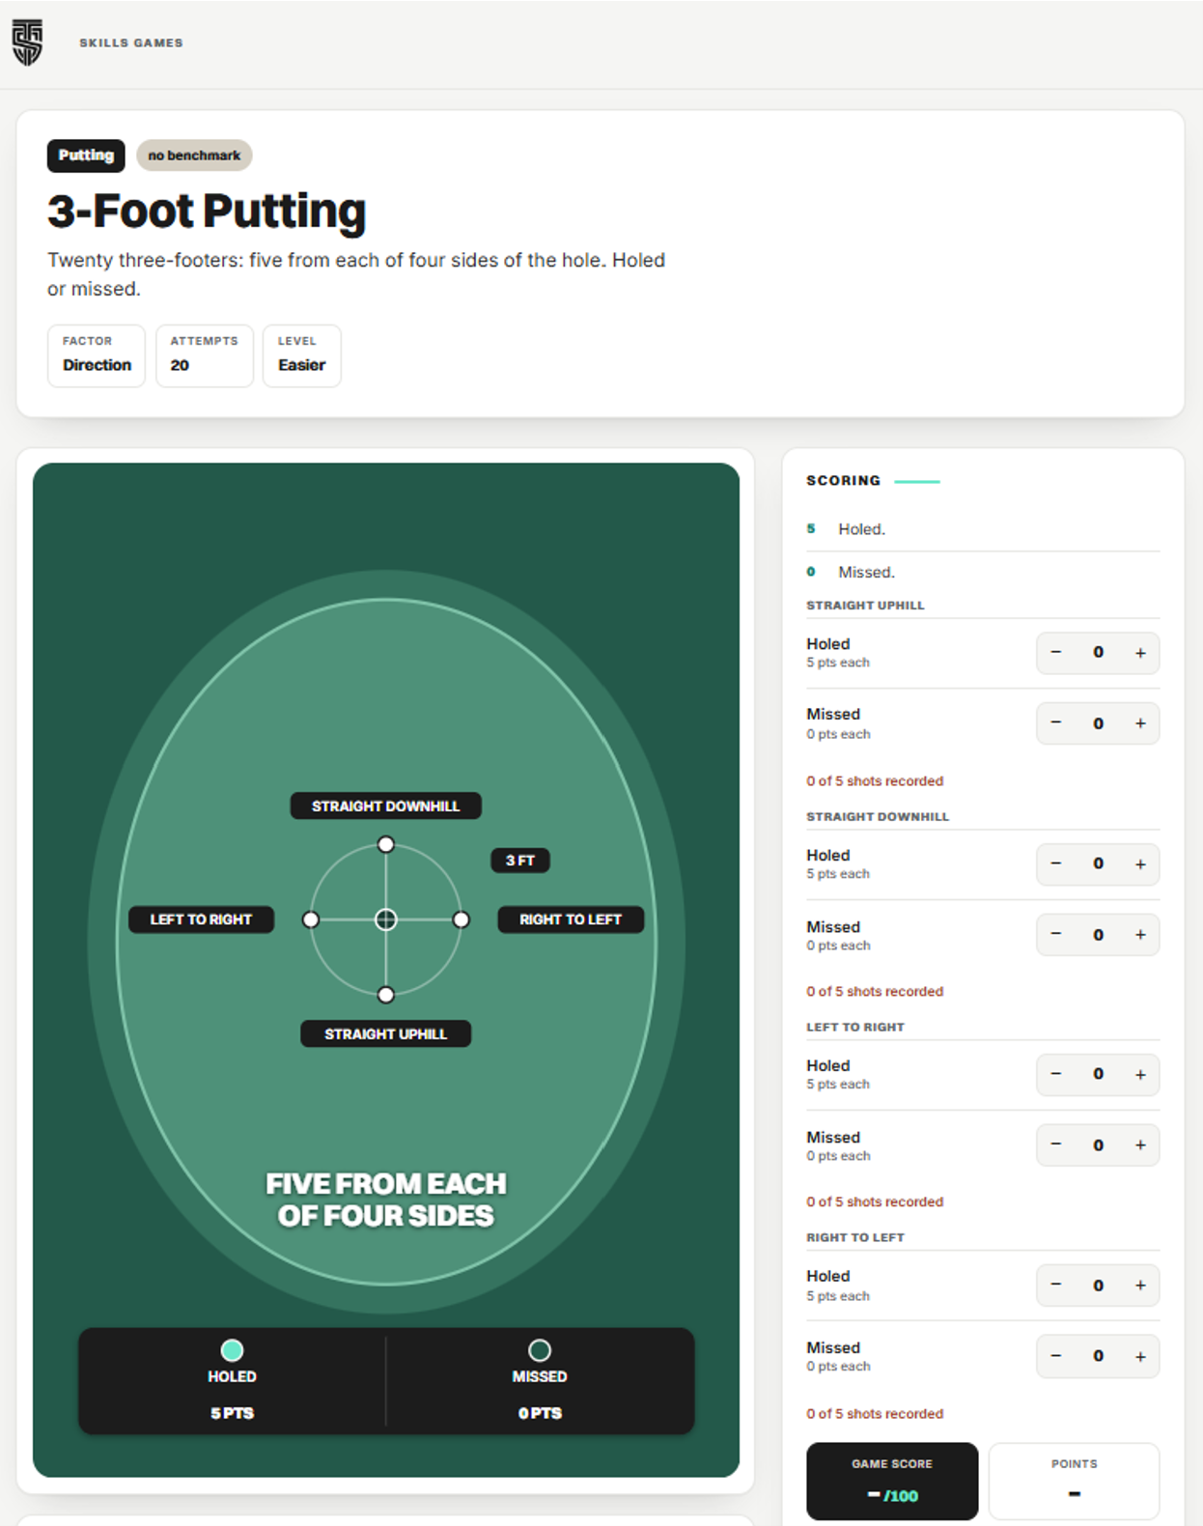The height and width of the screenshot is (1526, 1203).
Task: Click the Attempts 20 chip
Action: point(204,355)
